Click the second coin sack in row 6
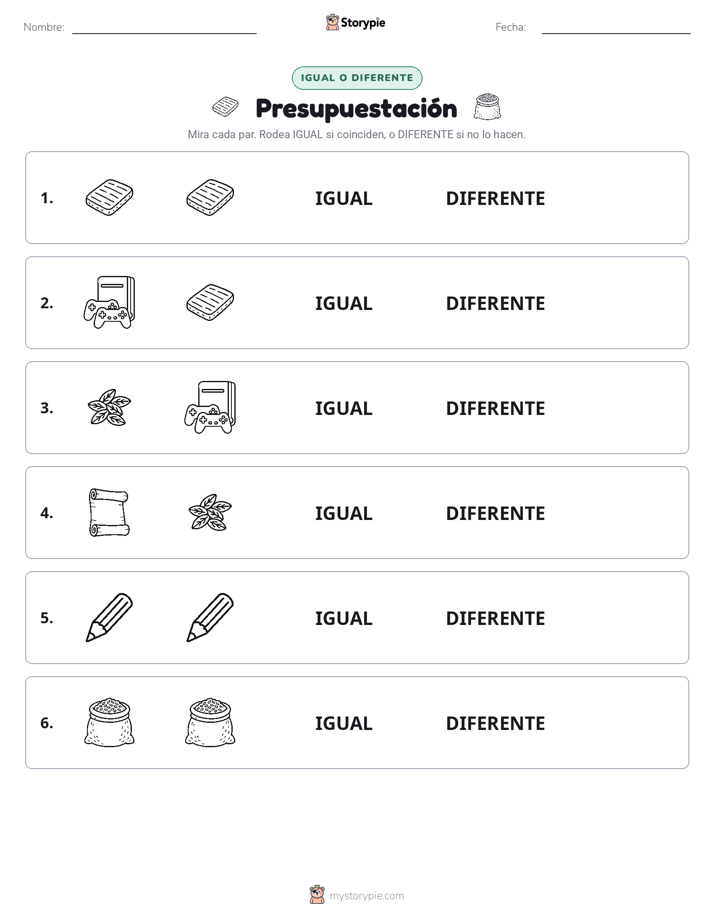The width and height of the screenshot is (714, 924). click(210, 722)
